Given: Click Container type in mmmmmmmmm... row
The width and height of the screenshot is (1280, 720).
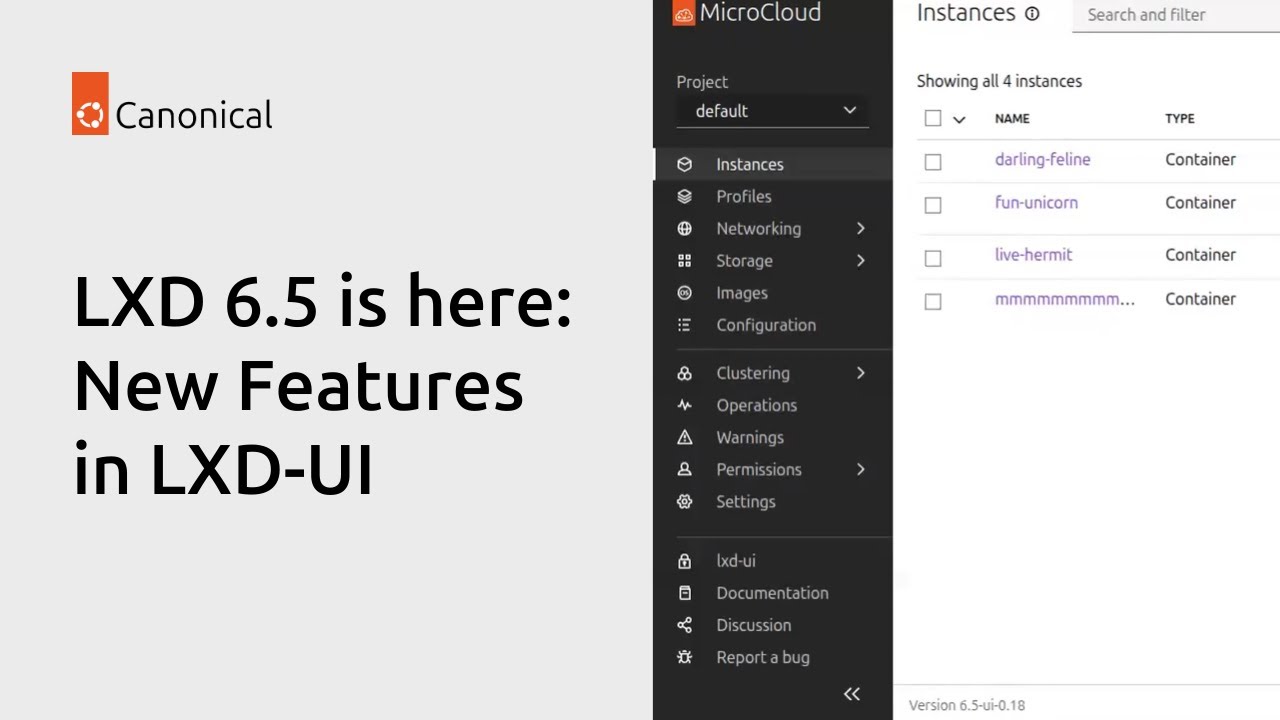Looking at the screenshot, I should [1200, 299].
